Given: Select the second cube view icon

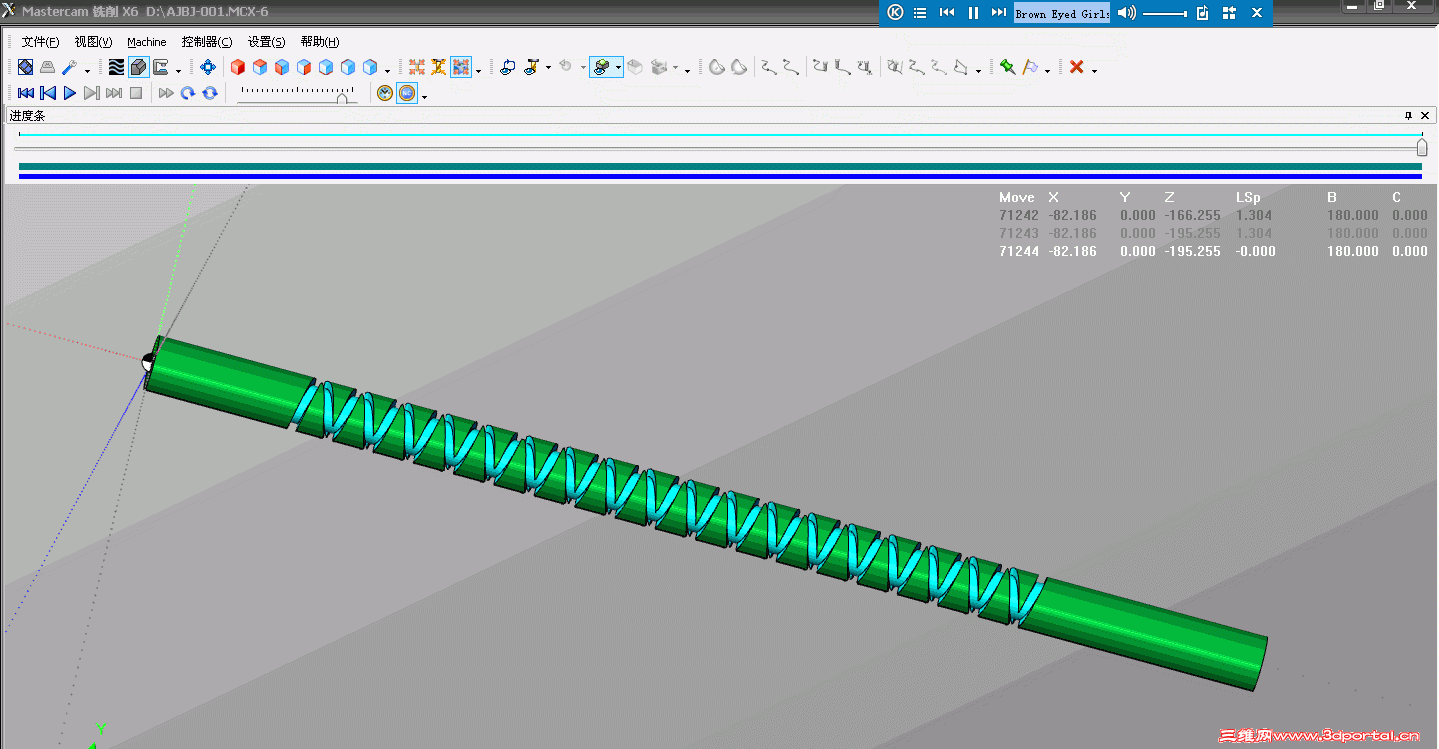Looking at the screenshot, I should coord(260,67).
